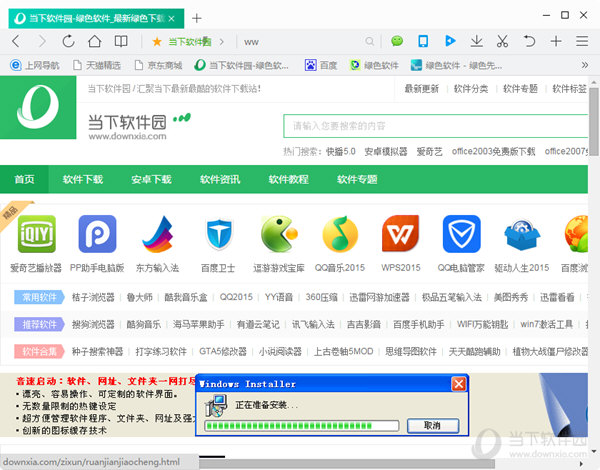The height and width of the screenshot is (470, 600).
Task: Open the WPS2015 icon
Action: pyautogui.click(x=401, y=233)
